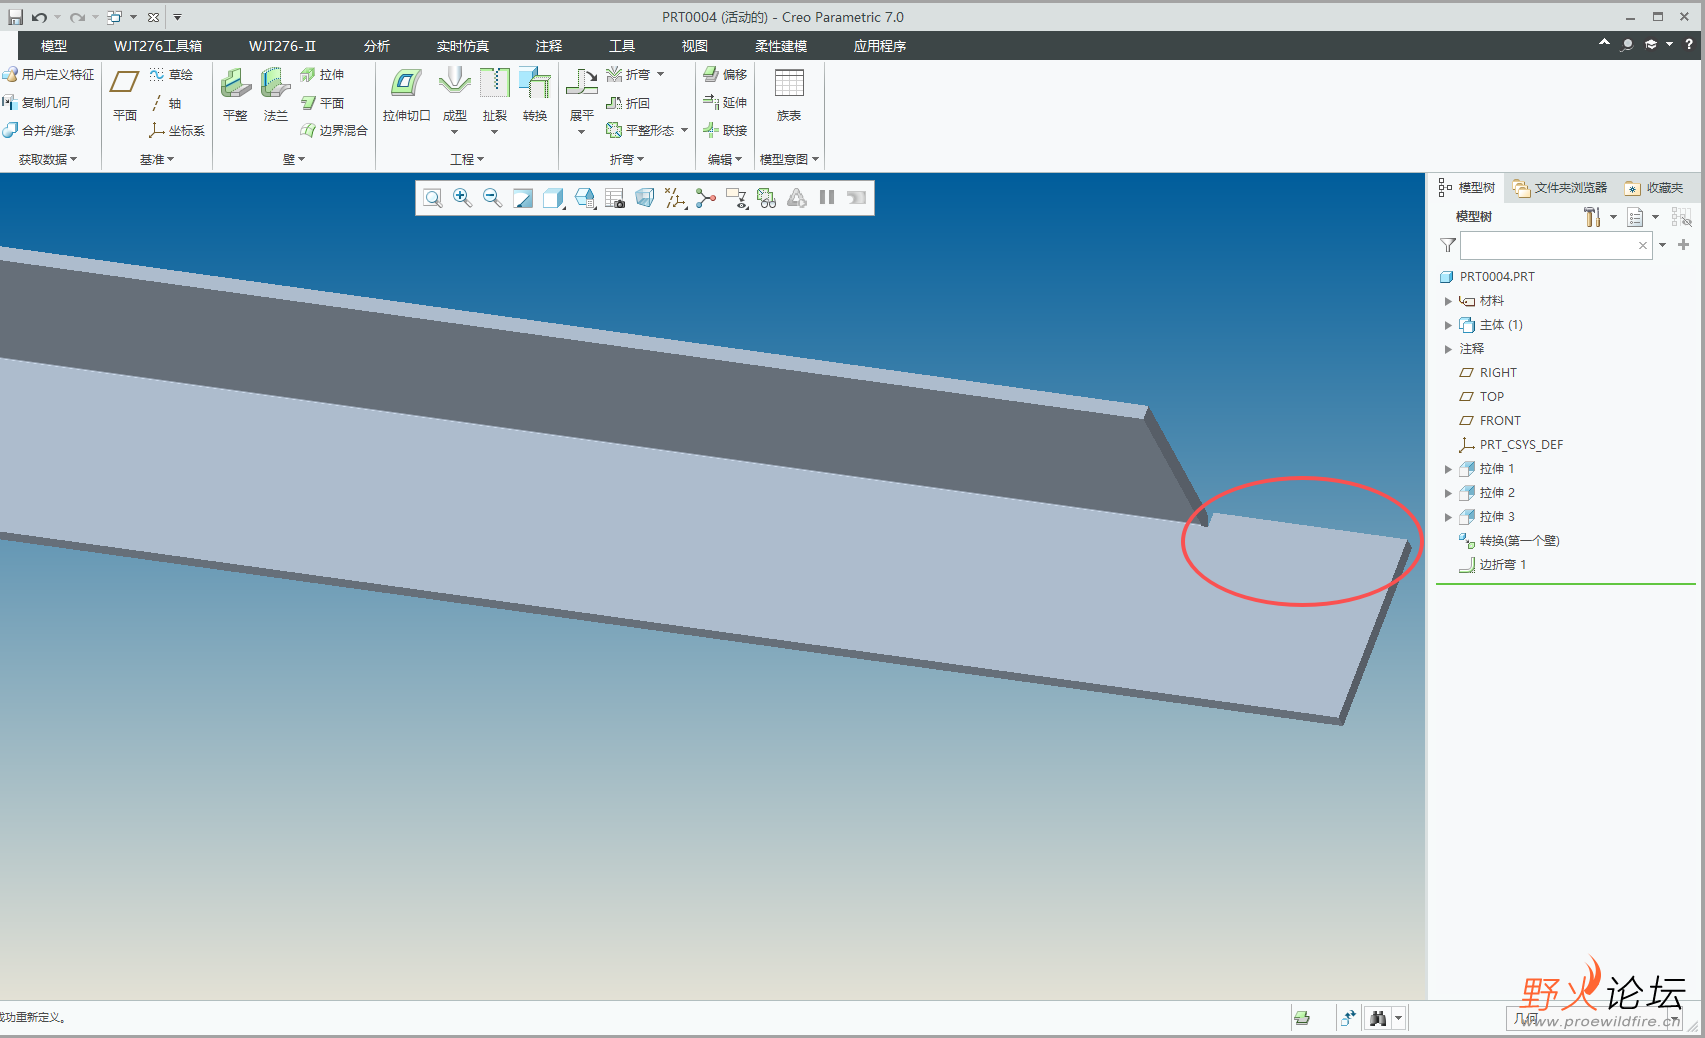
Task: Click the 平面 datum plane icon
Action: [125, 95]
